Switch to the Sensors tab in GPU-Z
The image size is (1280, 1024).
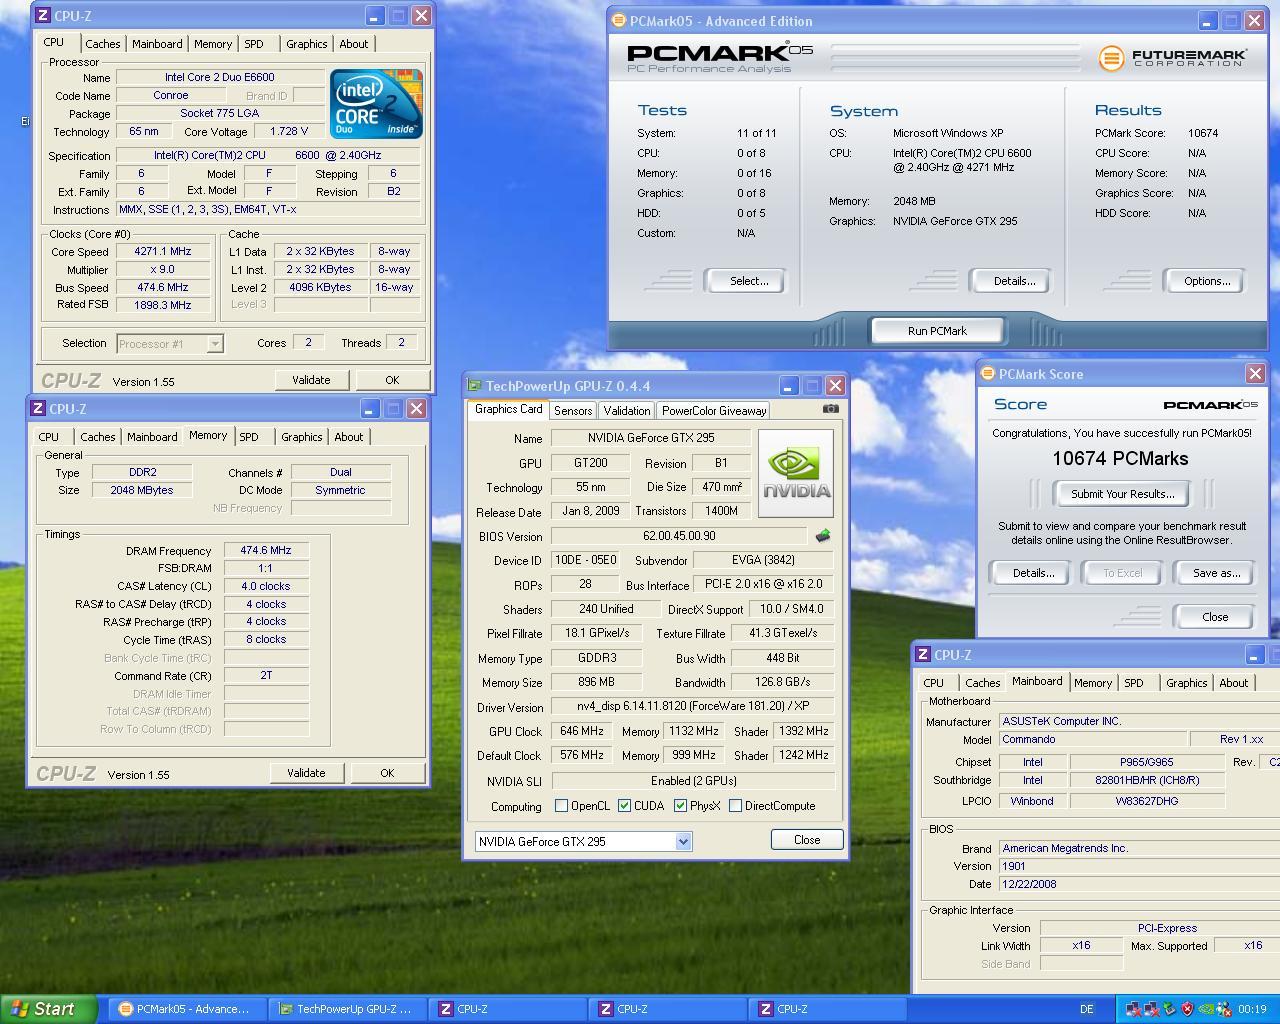(573, 411)
